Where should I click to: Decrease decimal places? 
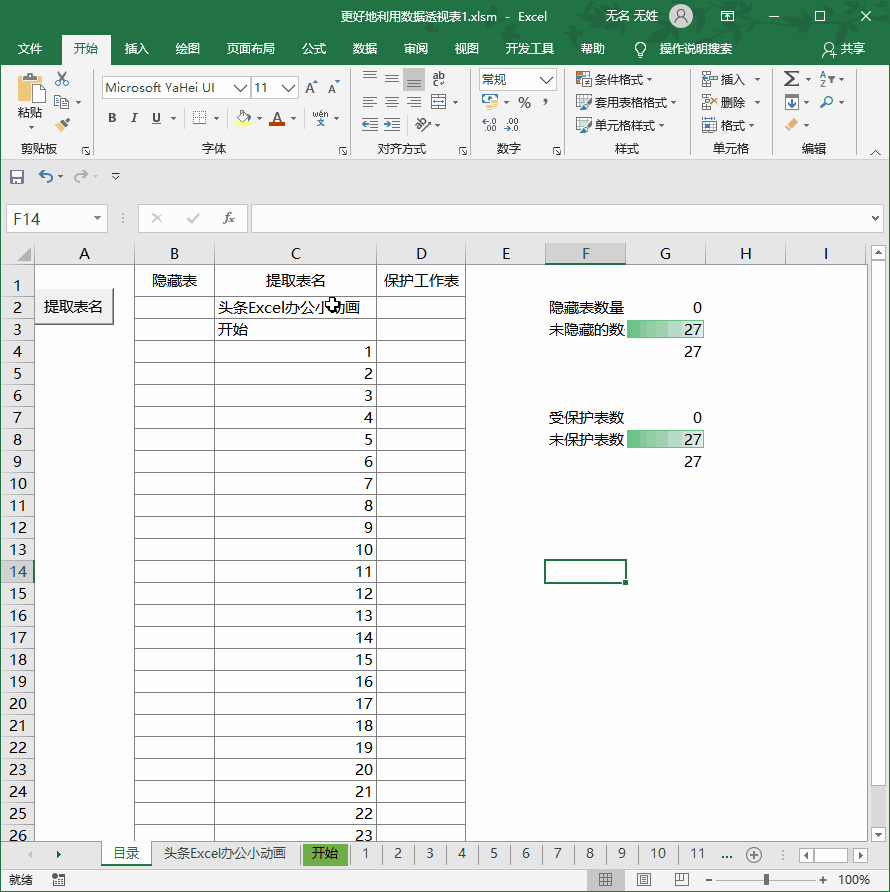pos(512,125)
